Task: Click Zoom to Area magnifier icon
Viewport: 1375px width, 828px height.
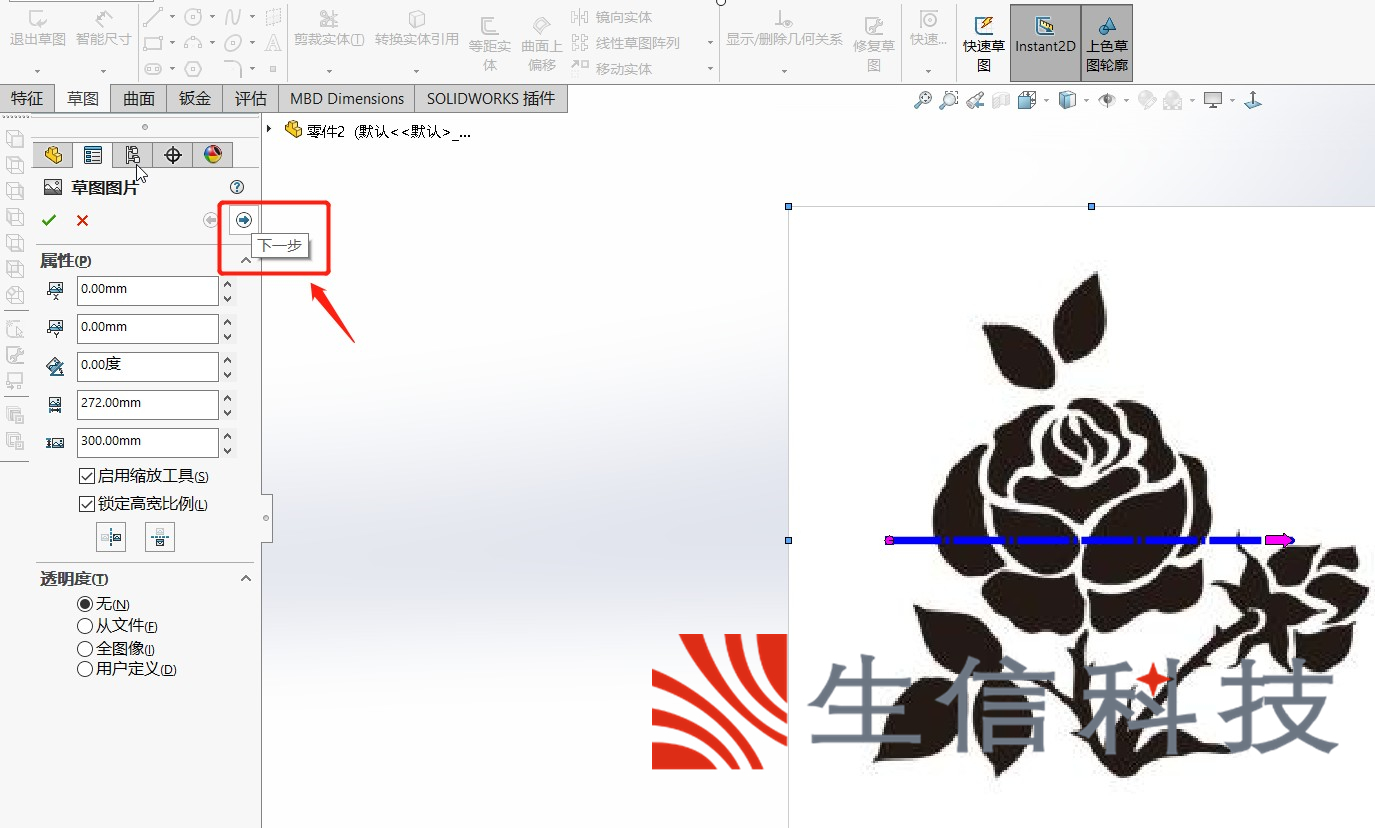Action: pos(949,100)
